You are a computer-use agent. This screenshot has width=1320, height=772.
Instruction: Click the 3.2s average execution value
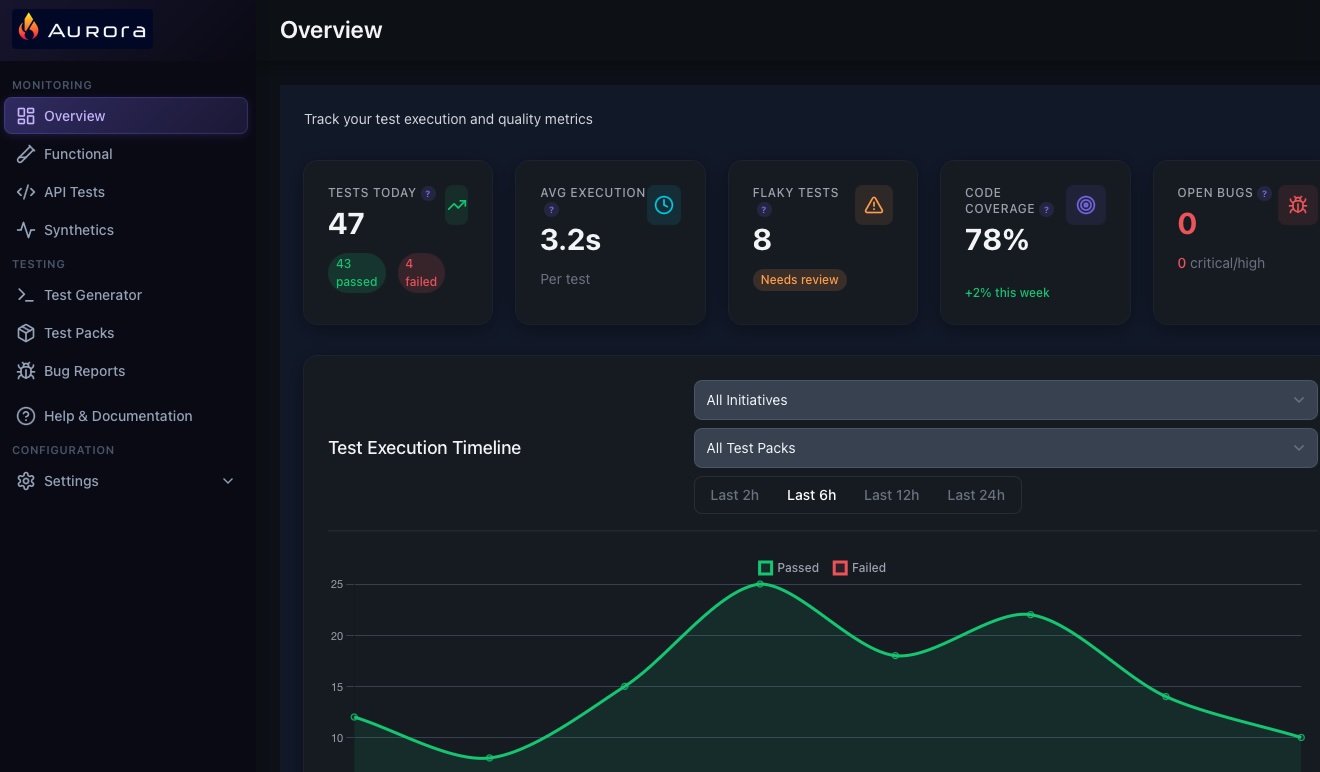(570, 240)
